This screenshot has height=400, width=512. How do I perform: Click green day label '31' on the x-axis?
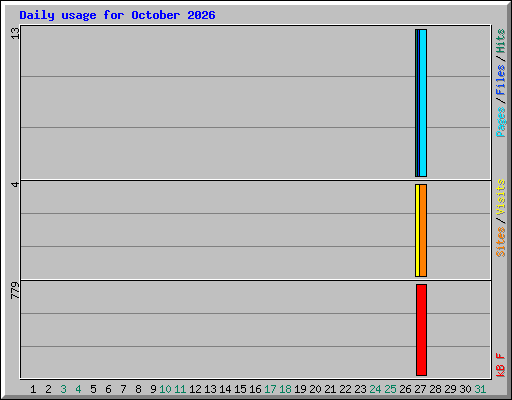click(480, 389)
